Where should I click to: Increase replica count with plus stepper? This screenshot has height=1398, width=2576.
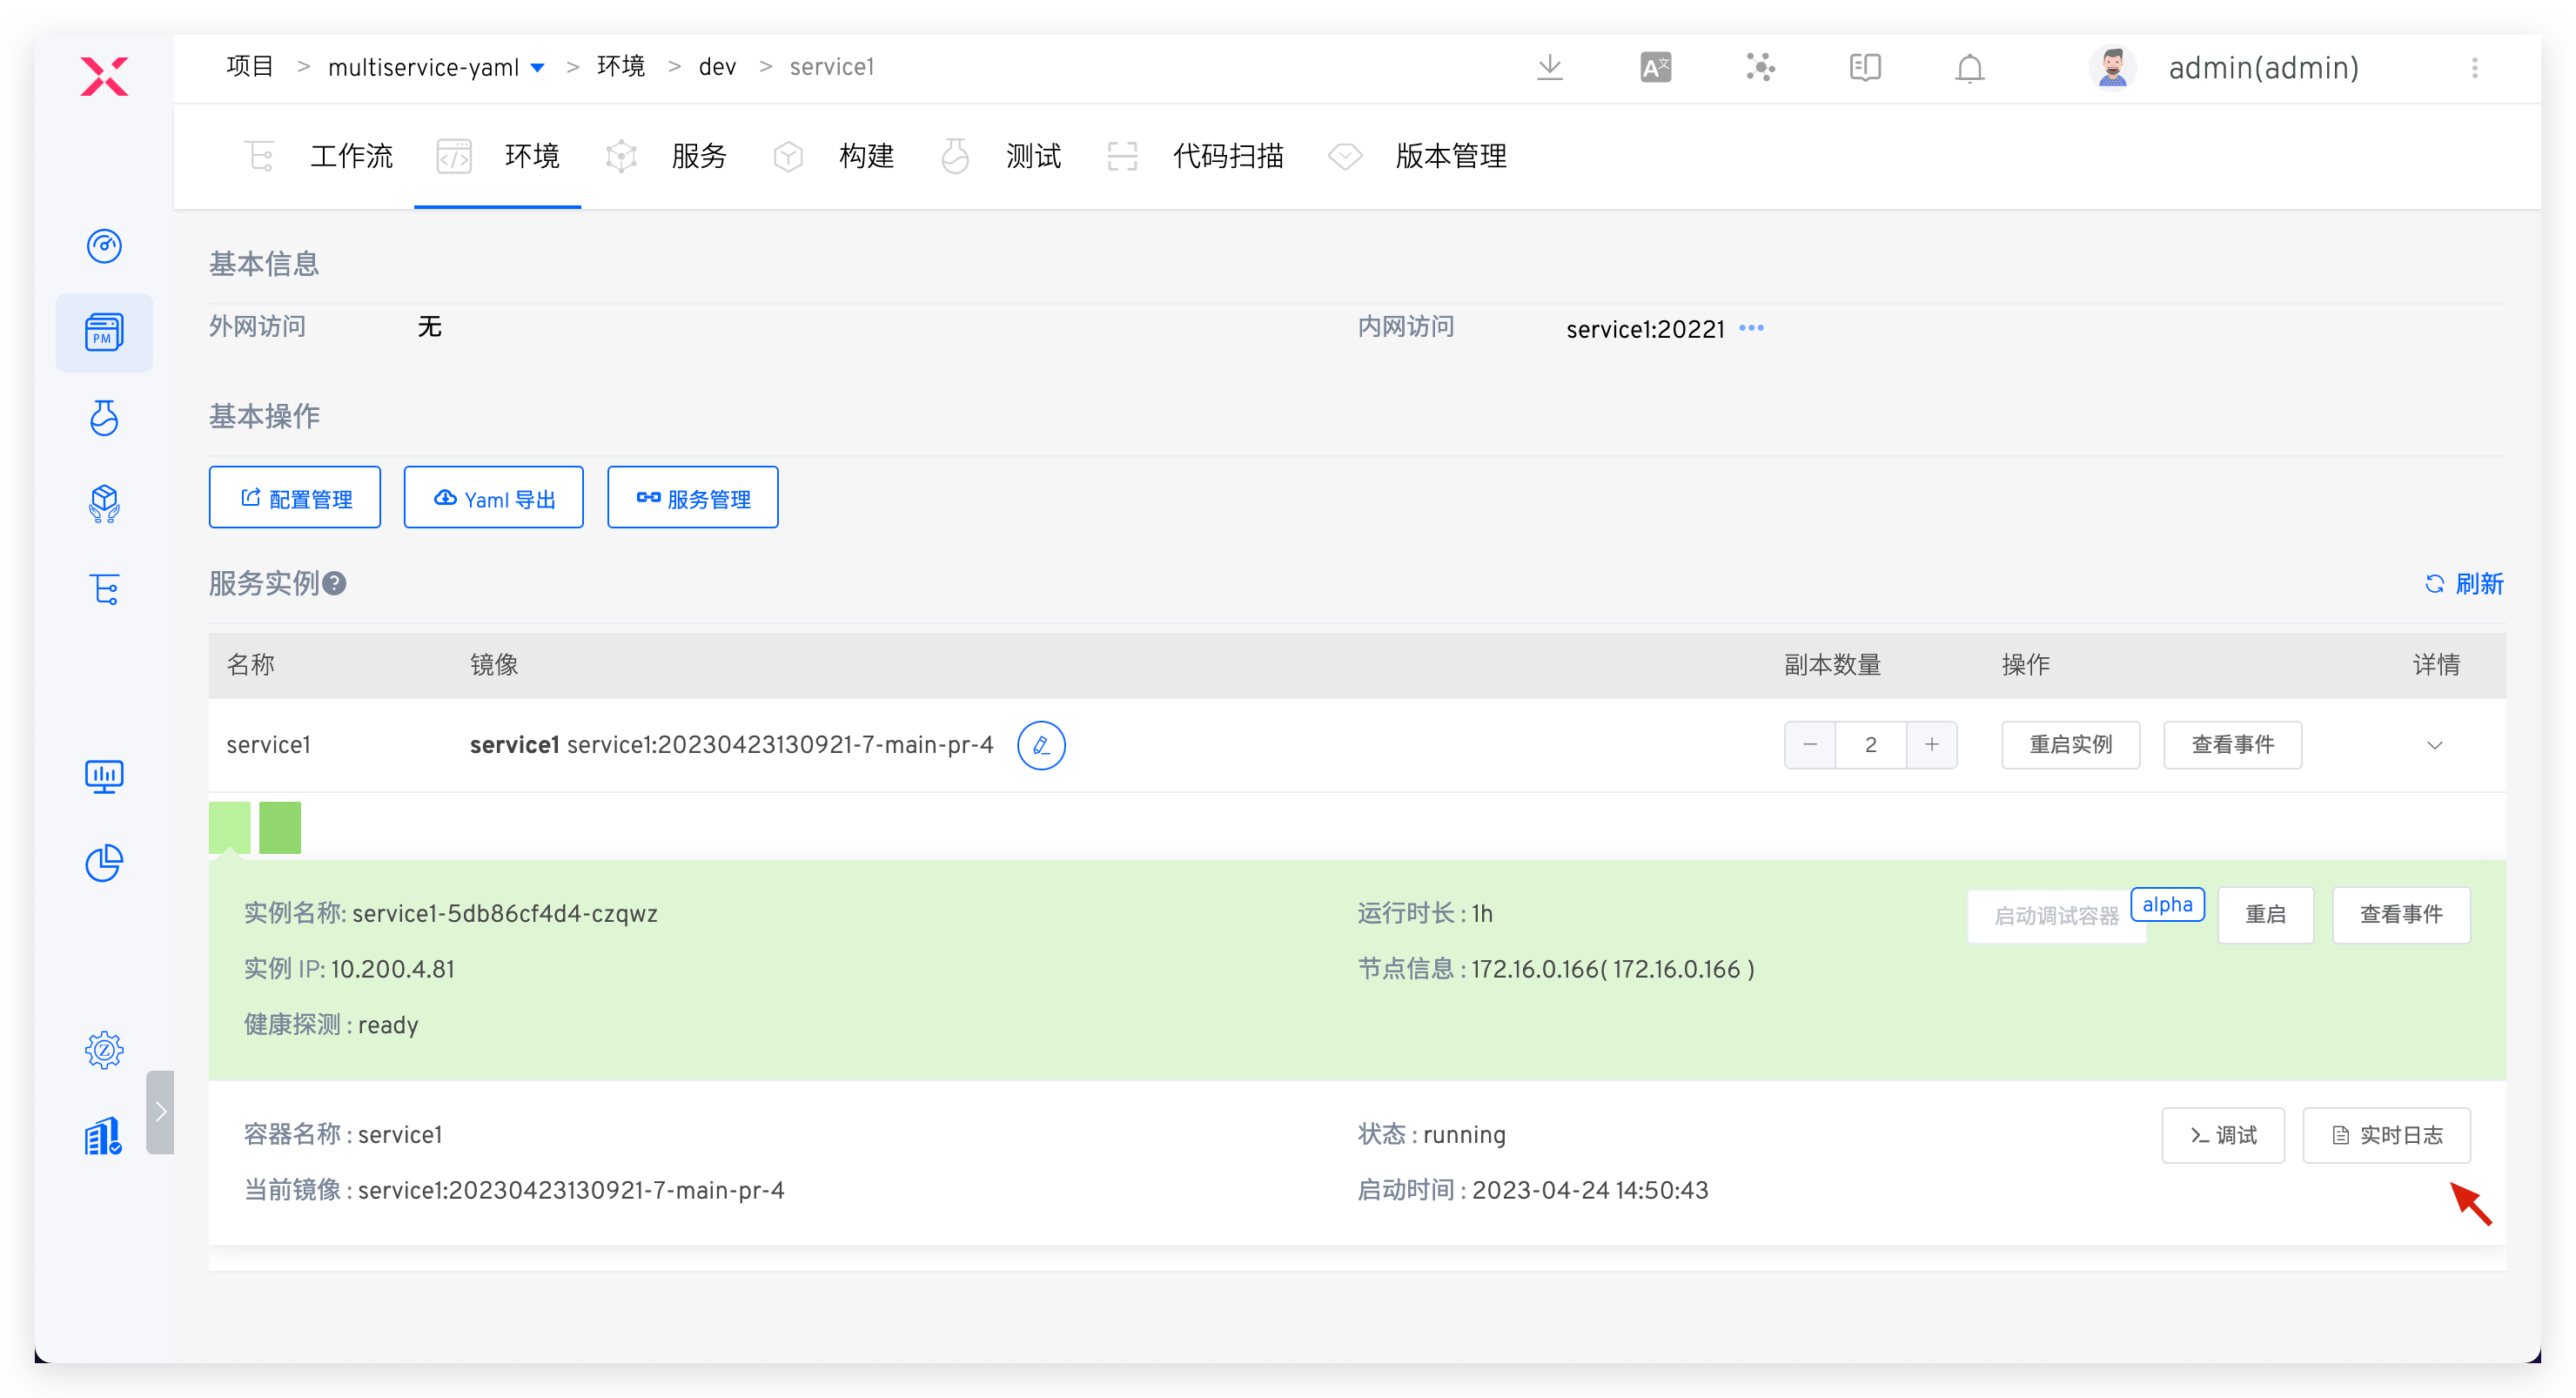click(1931, 745)
